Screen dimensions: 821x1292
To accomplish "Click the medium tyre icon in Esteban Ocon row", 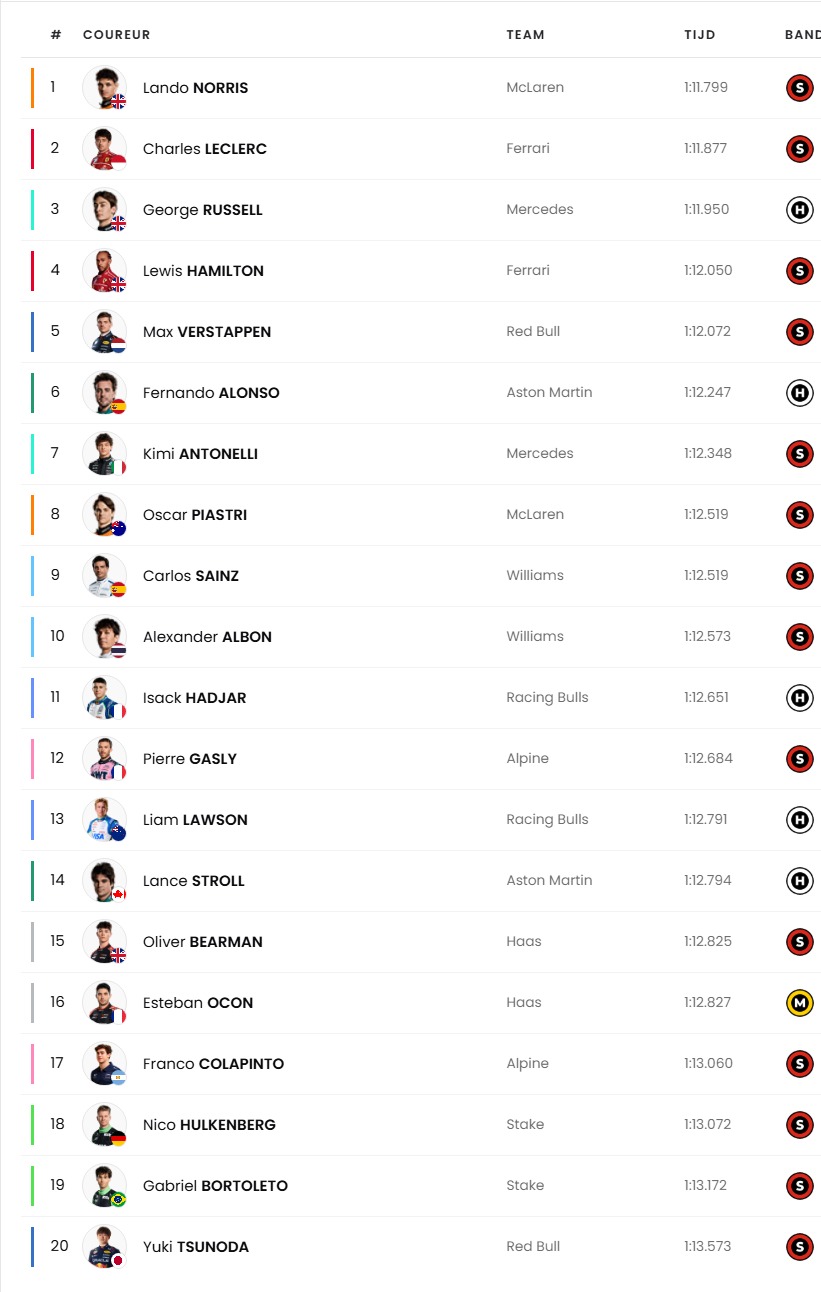I will pos(799,1003).
